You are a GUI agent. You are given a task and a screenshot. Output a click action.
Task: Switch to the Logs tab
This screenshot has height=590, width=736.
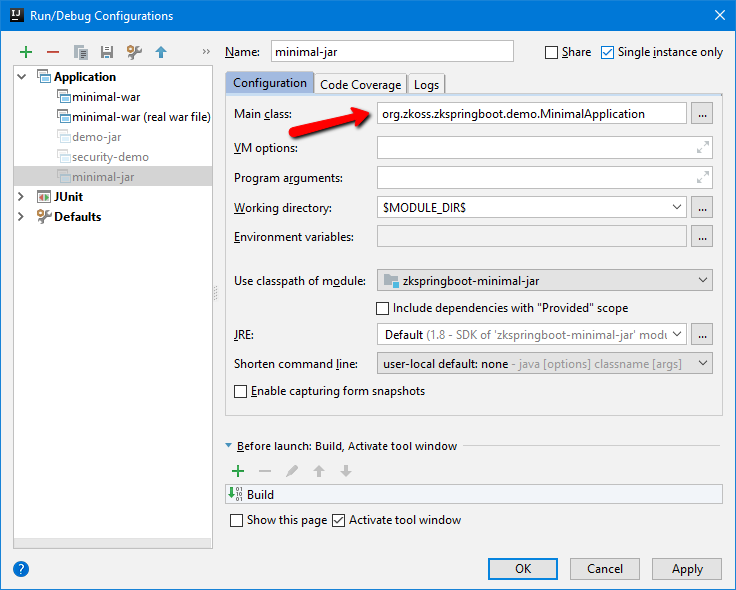pyautogui.click(x=426, y=85)
